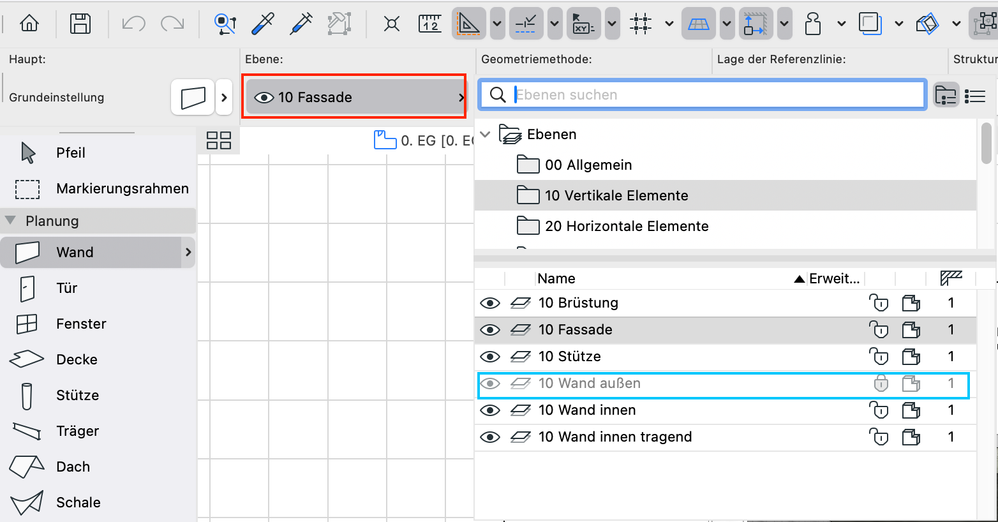
Task: Click the Save floppy disk icon
Action: coord(80,24)
